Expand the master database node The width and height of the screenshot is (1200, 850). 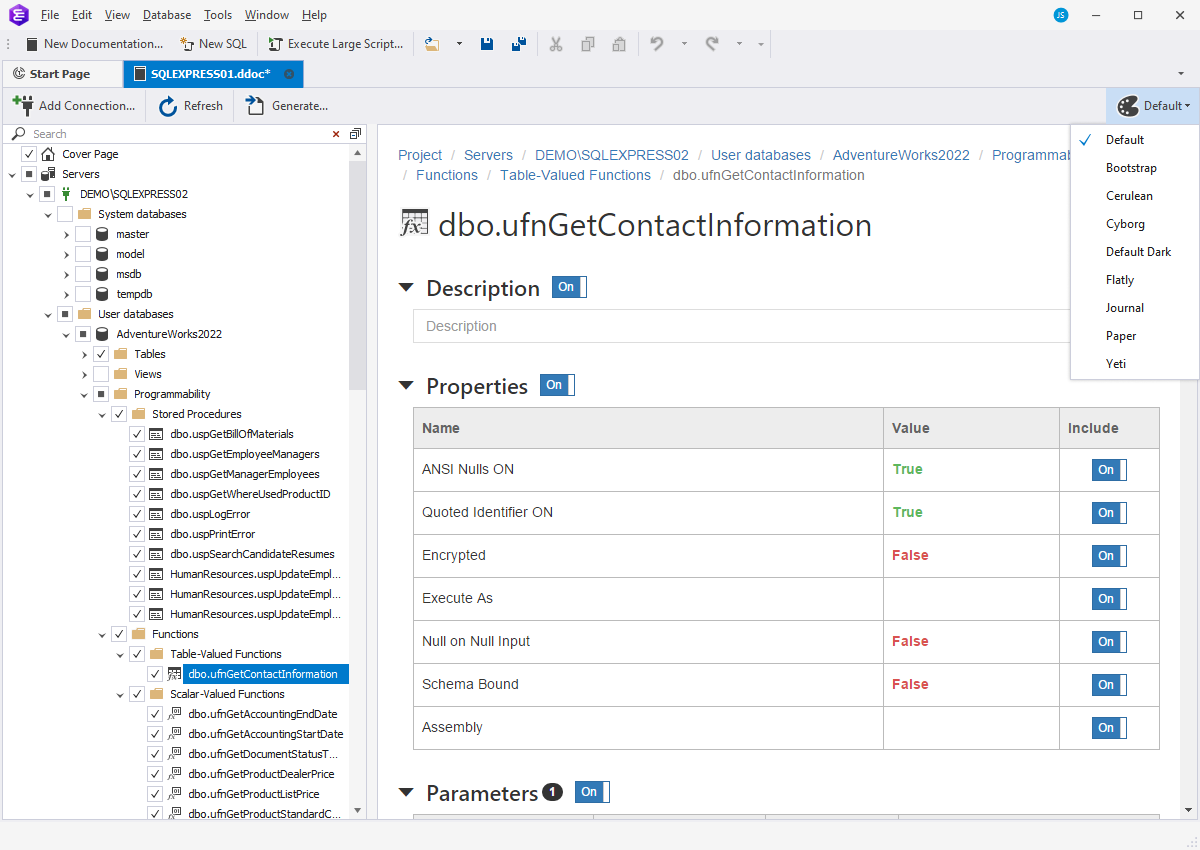click(x=66, y=234)
